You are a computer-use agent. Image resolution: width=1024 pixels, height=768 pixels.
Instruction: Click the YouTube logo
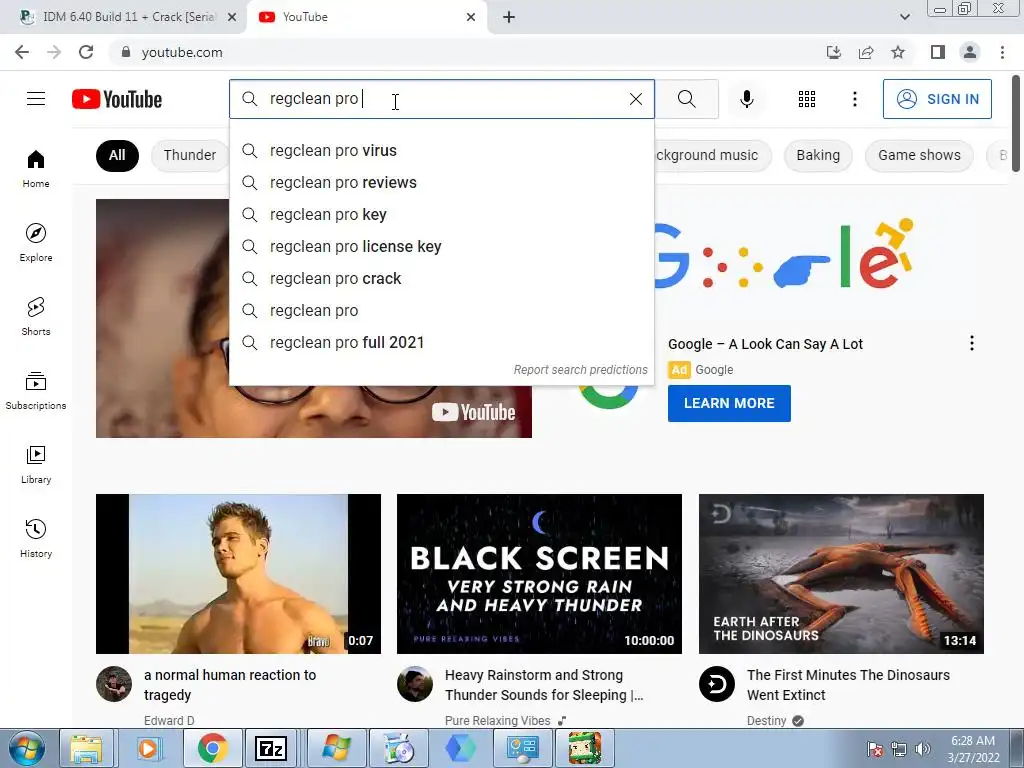click(x=117, y=99)
